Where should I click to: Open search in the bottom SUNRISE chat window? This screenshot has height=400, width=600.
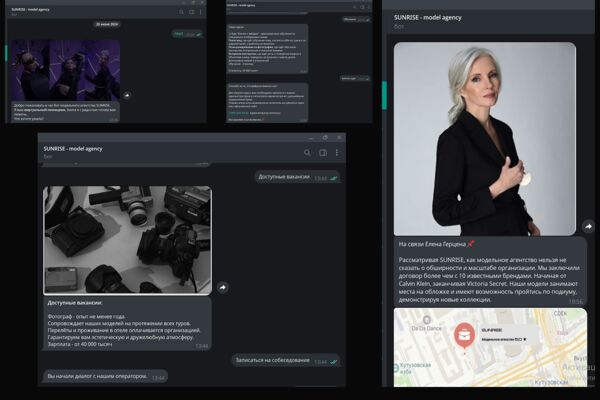307,153
